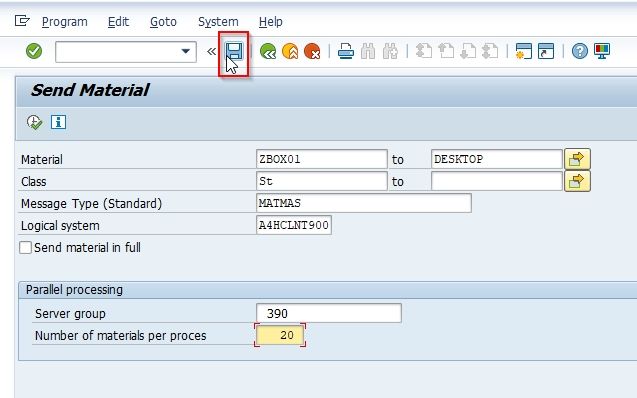Open the System menu

pyautogui.click(x=218, y=22)
